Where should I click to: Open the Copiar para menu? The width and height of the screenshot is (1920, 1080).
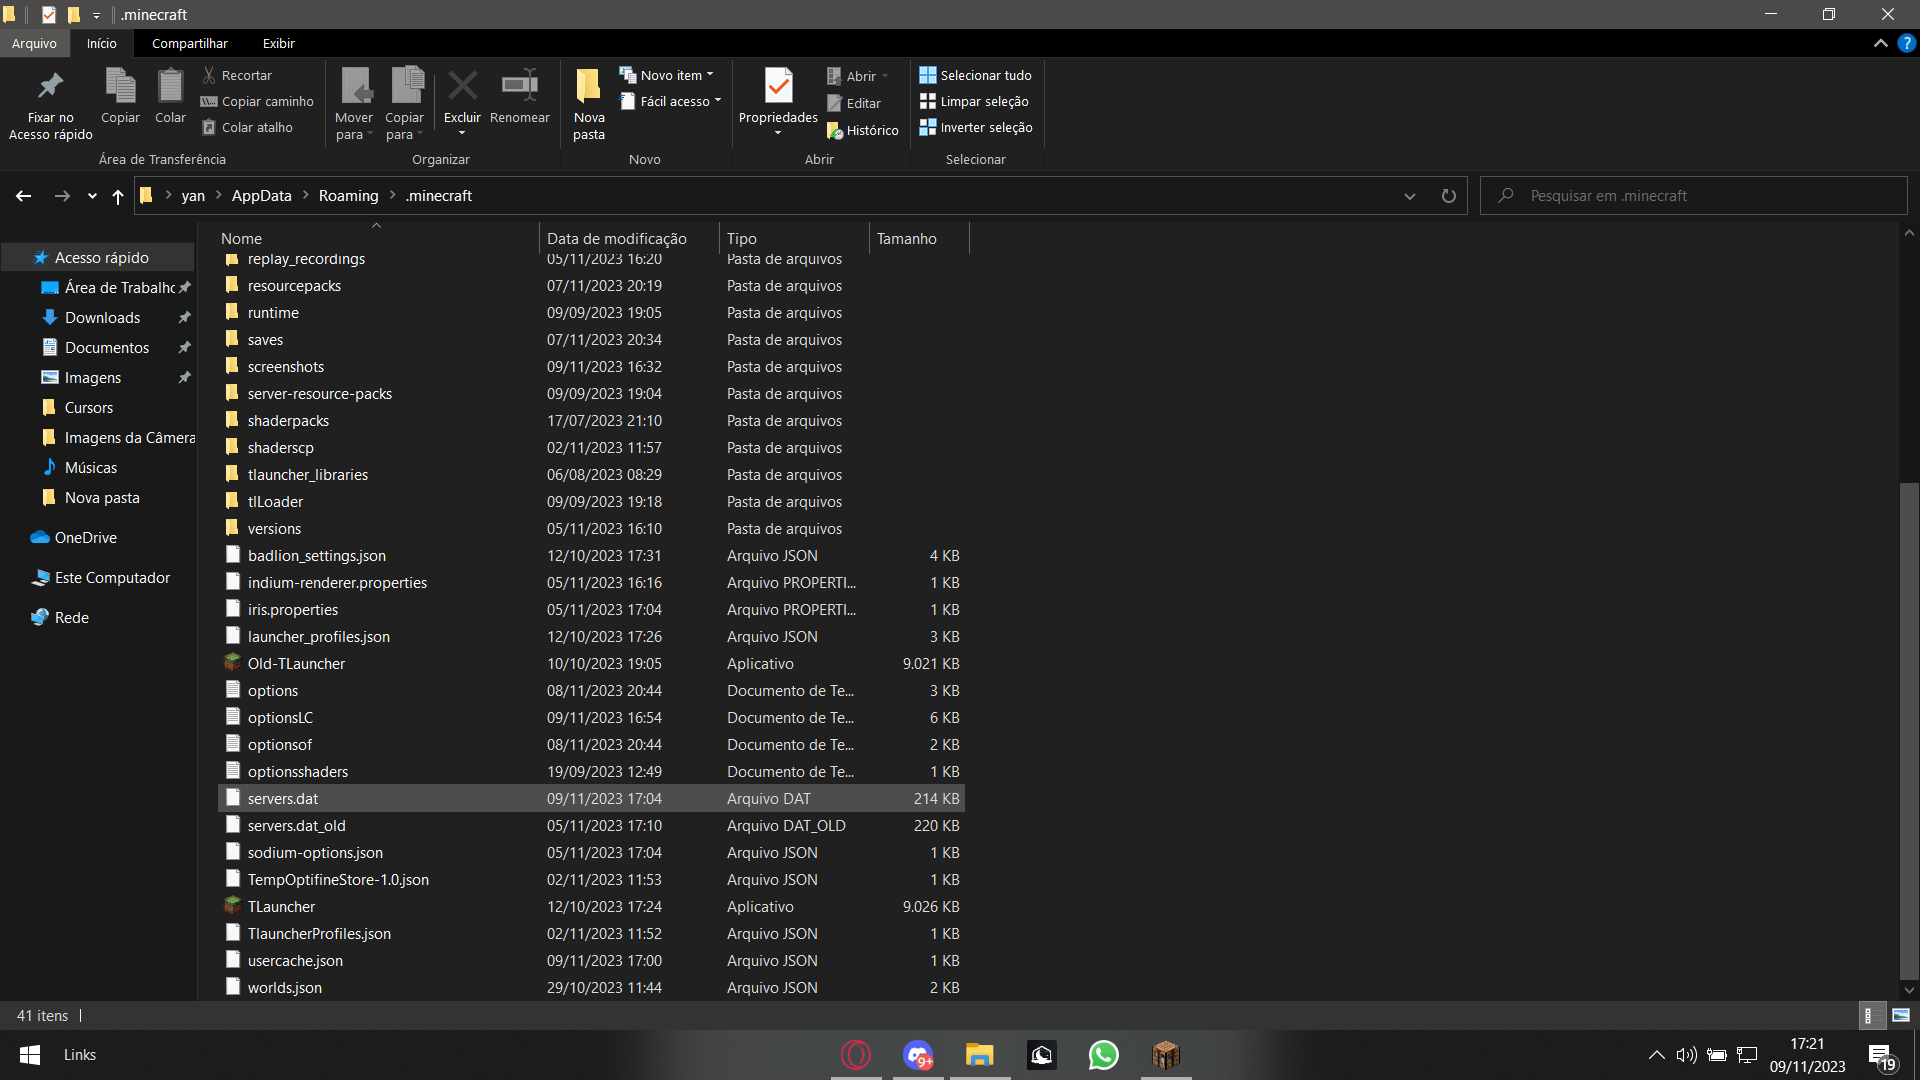405,104
